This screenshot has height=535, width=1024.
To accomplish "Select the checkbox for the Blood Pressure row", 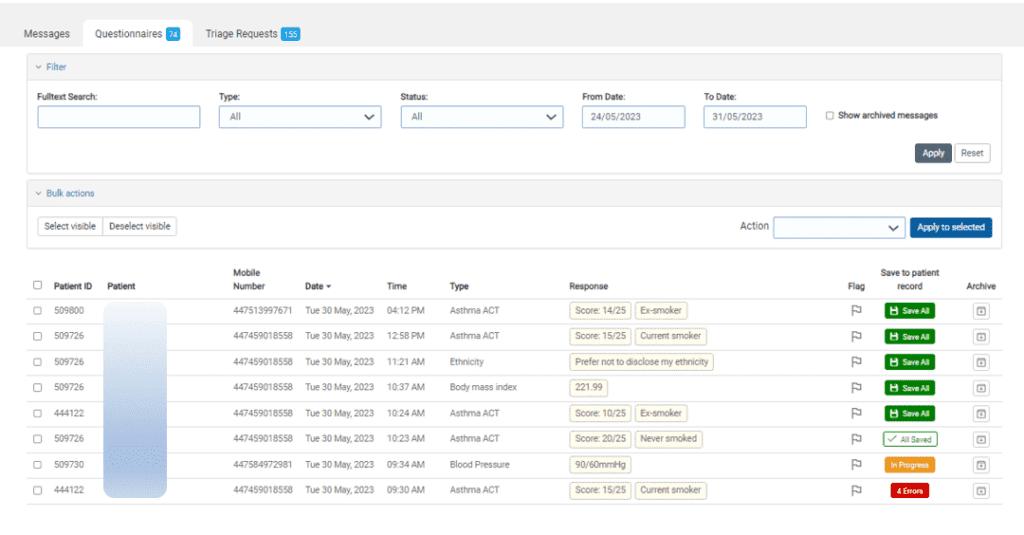I will 38,465.
